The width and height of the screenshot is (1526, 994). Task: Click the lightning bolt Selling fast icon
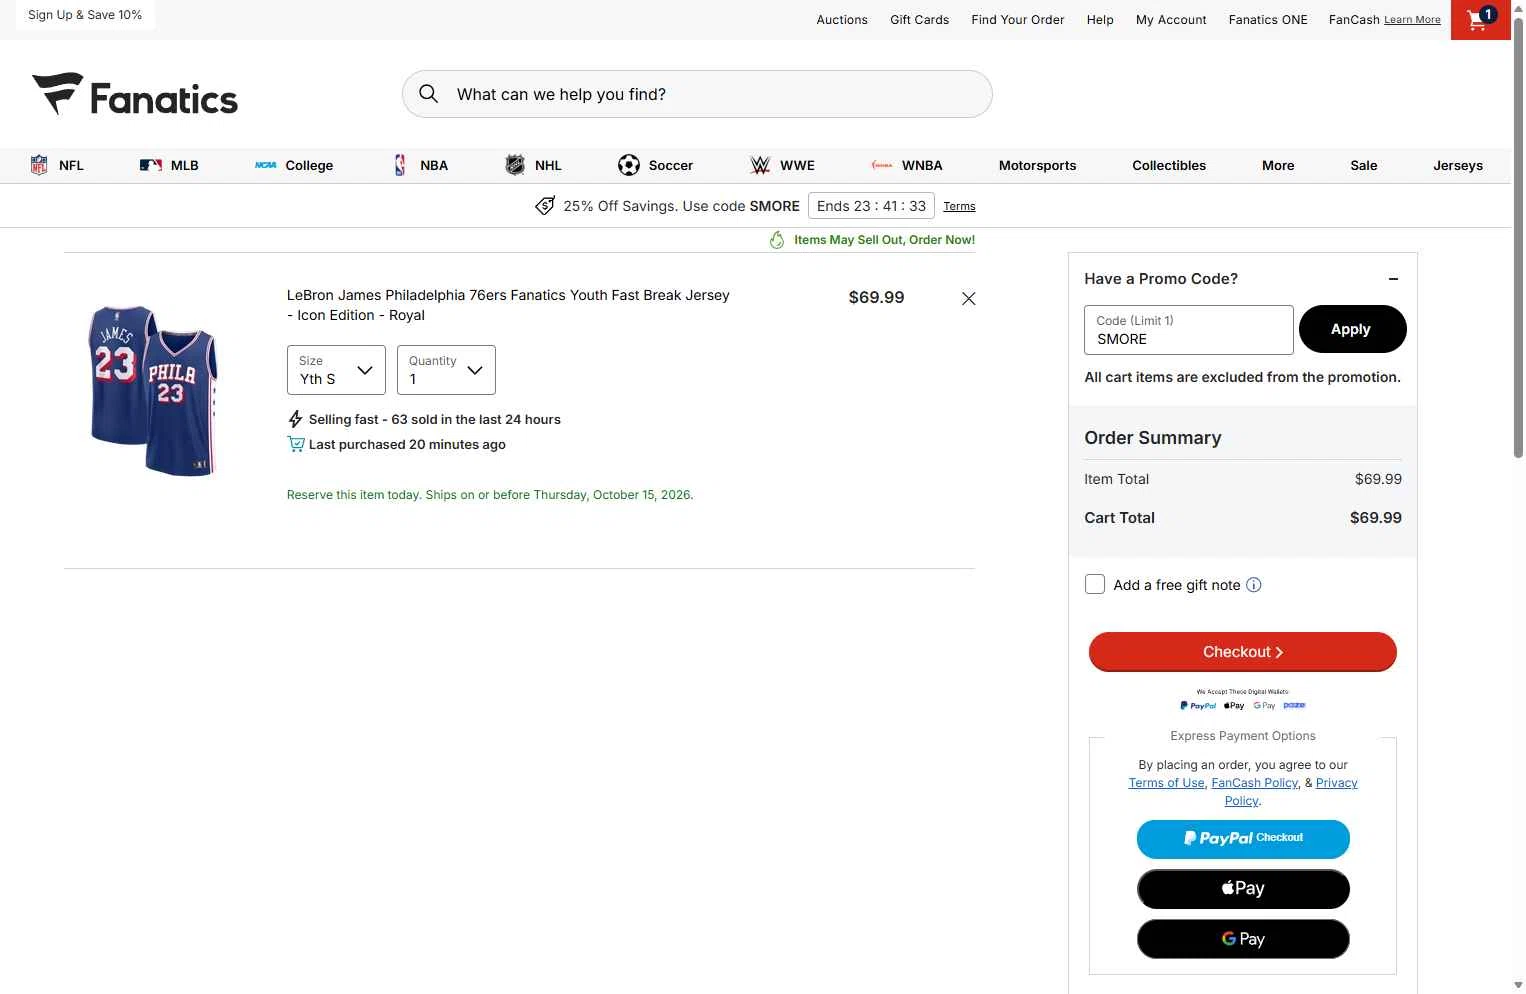point(295,419)
